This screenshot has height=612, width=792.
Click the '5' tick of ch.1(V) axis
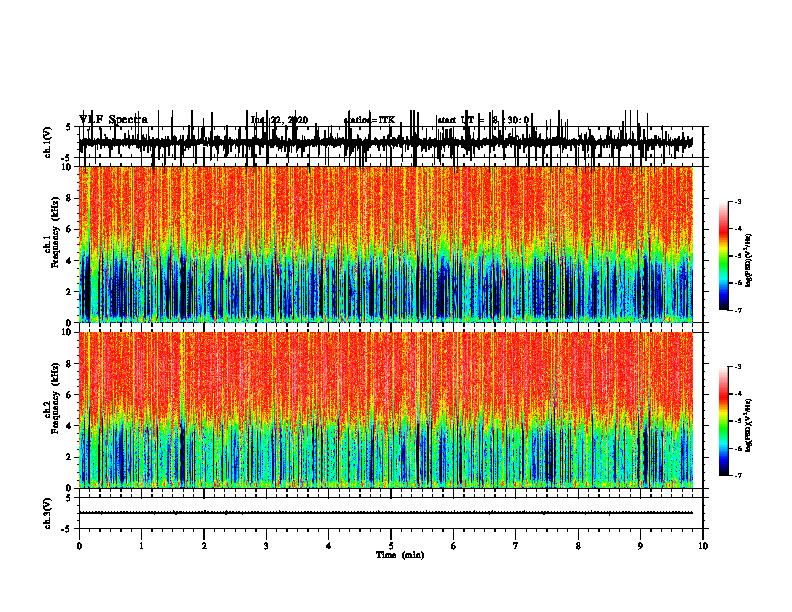(69, 128)
